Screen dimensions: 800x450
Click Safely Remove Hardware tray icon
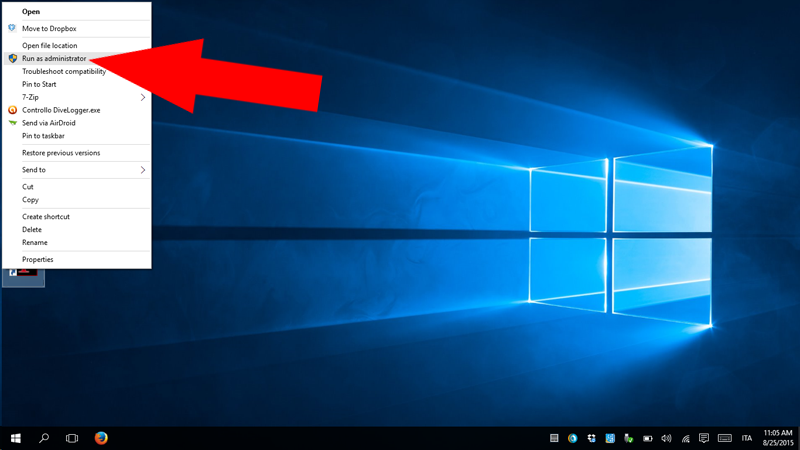(x=629, y=438)
